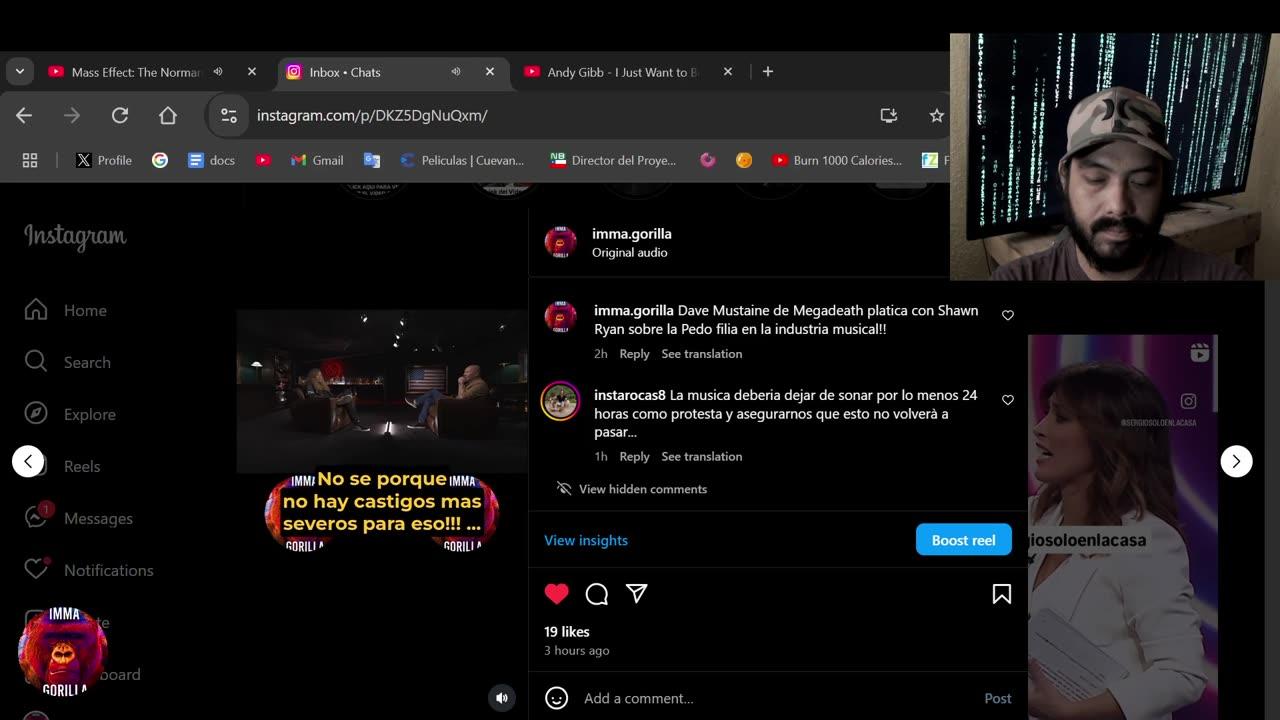Image resolution: width=1280 pixels, height=720 pixels.
Task: Open the Burn 1000 Calories bookmark
Action: (837, 160)
